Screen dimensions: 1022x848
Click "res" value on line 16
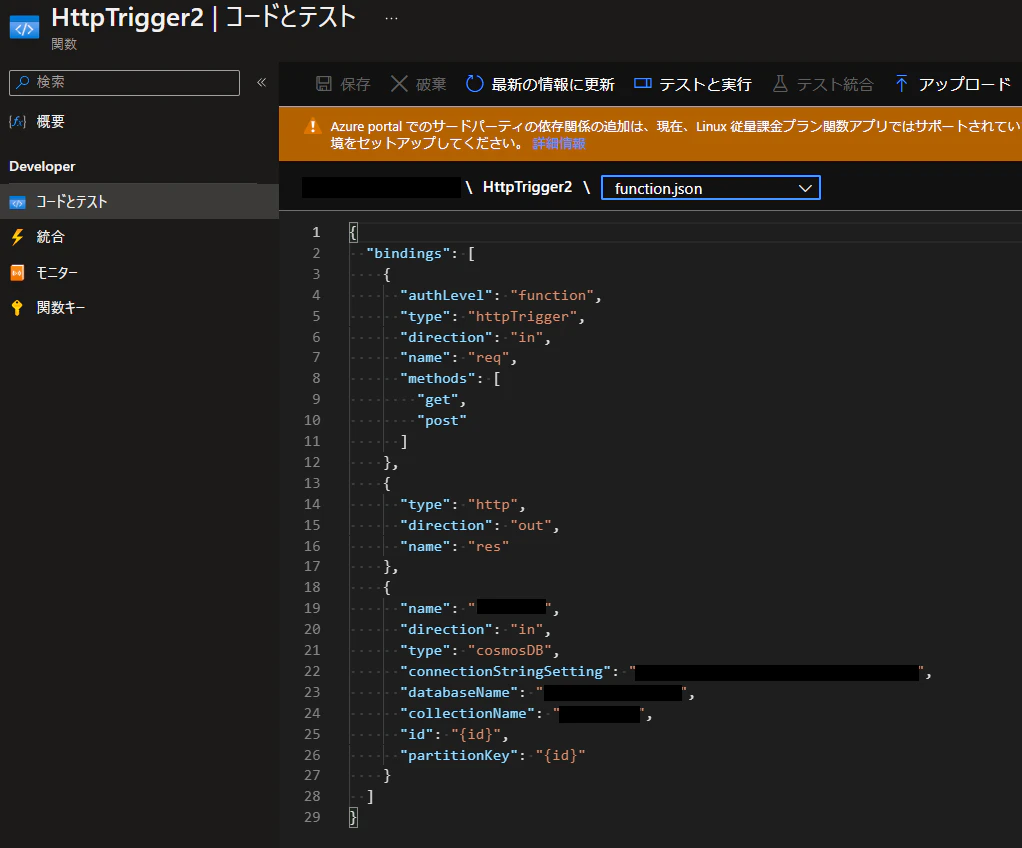pos(488,546)
